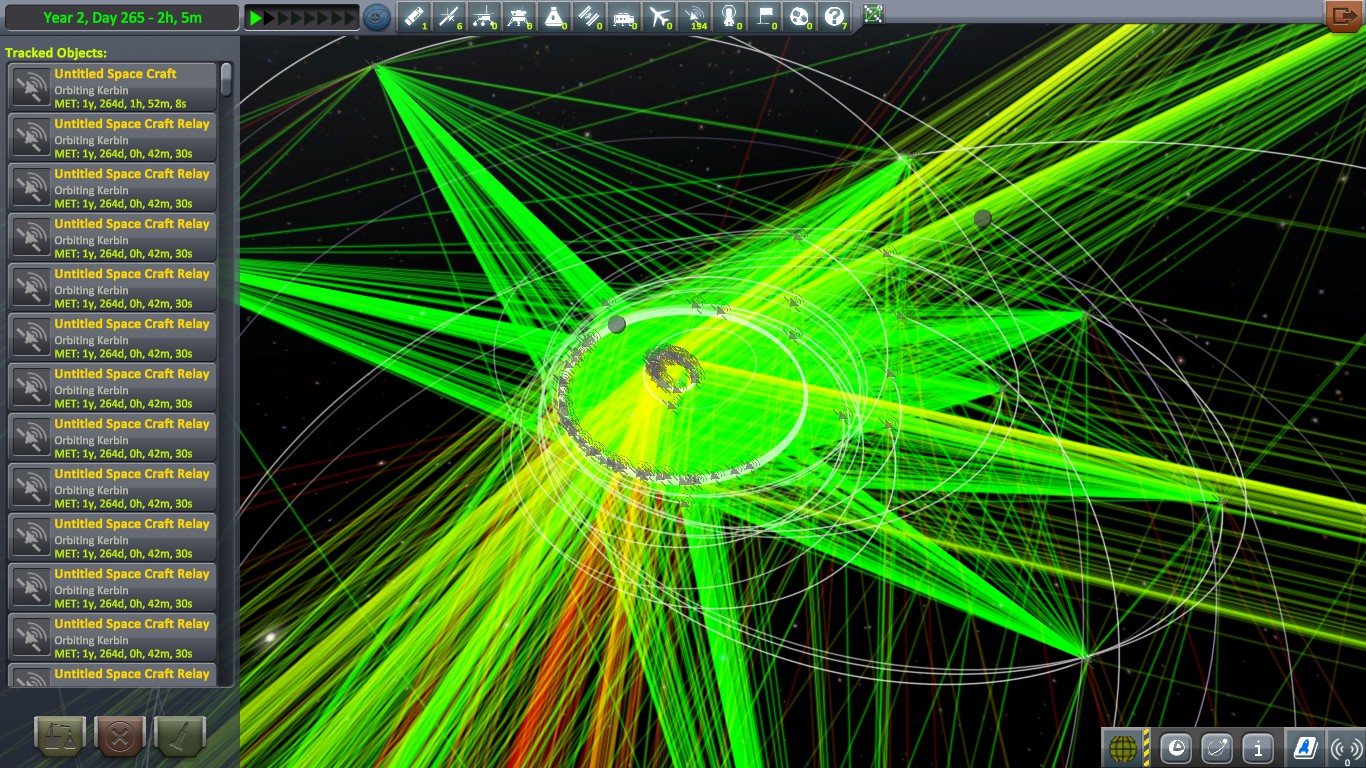1366x768 pixels.
Task: Click the planet with orbit icon
Action: [x=1217, y=747]
